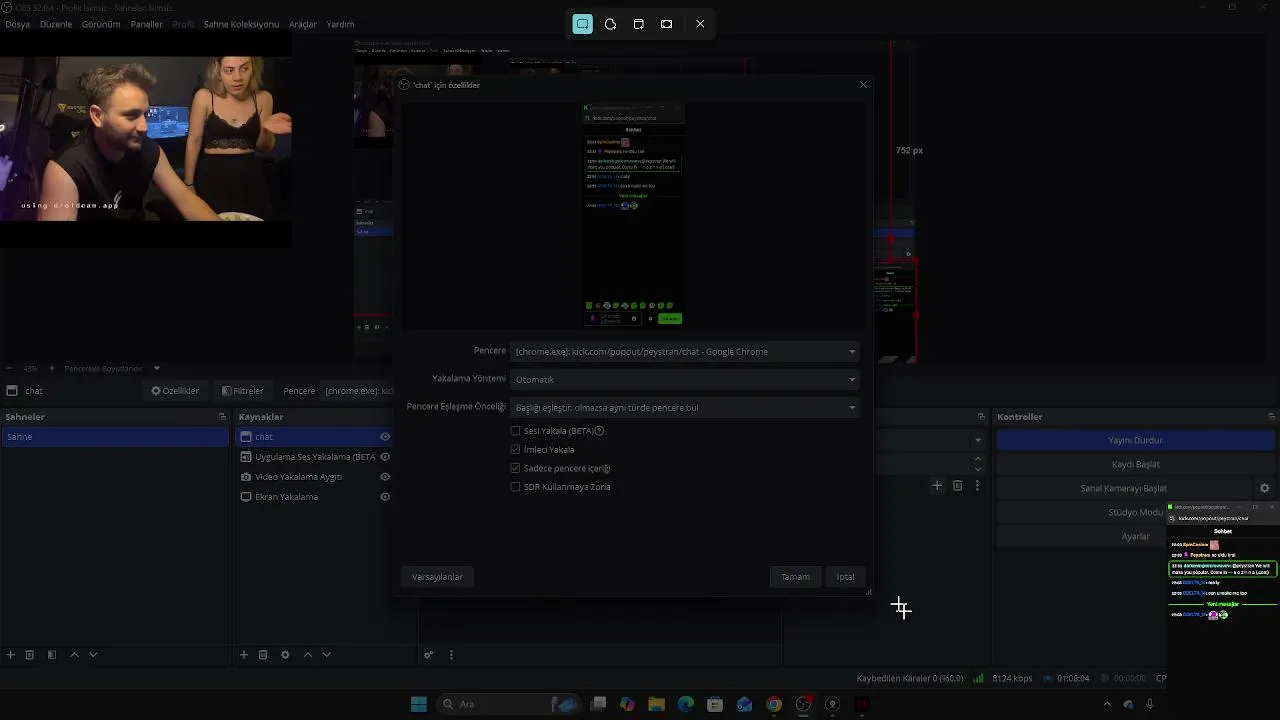Show hidden system tray icons

[1107, 704]
